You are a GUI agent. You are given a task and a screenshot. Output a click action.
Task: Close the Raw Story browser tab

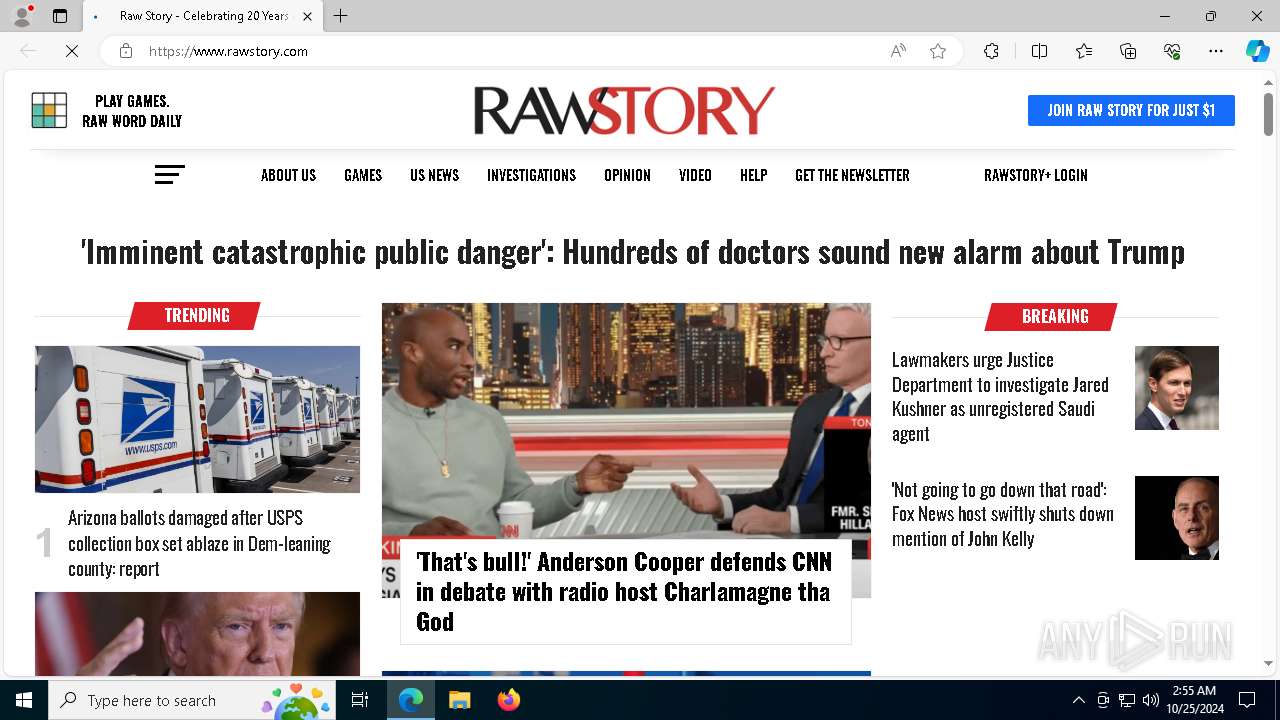307,16
